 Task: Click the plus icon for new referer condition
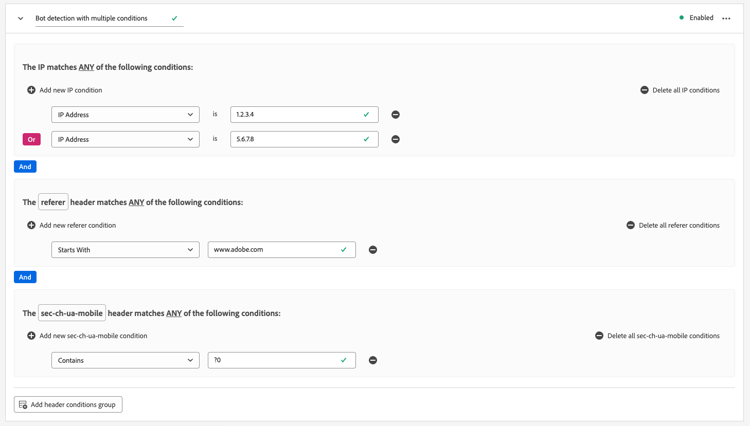tap(31, 225)
